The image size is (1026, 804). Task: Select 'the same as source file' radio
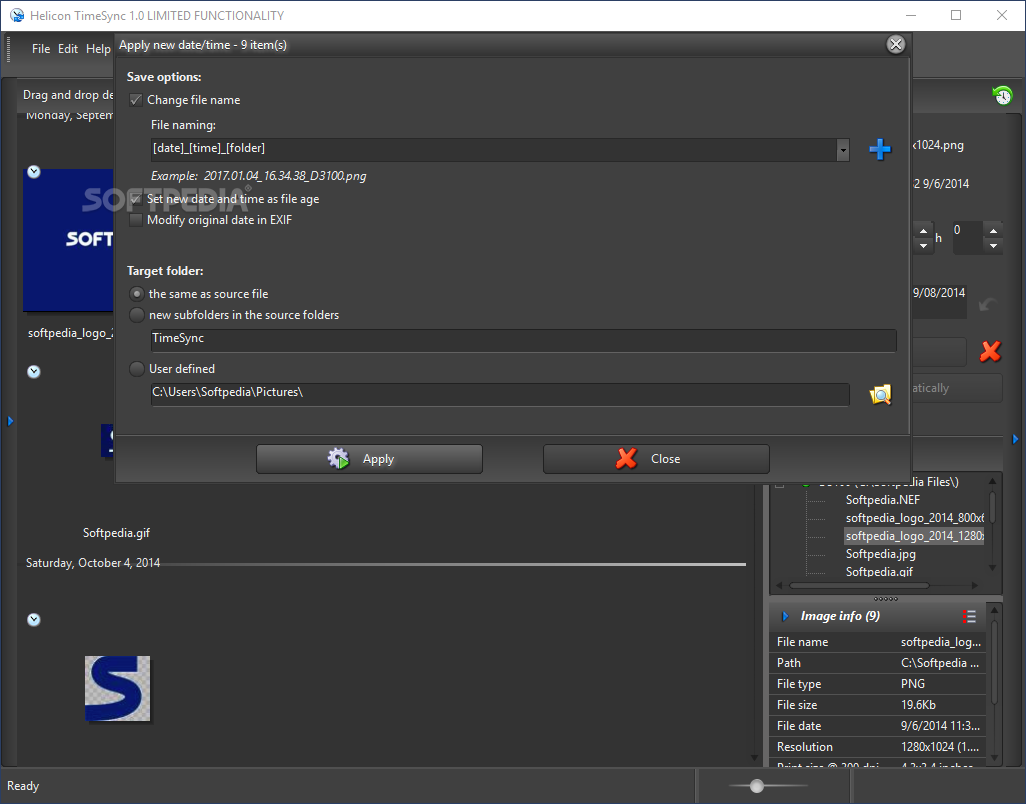point(137,294)
